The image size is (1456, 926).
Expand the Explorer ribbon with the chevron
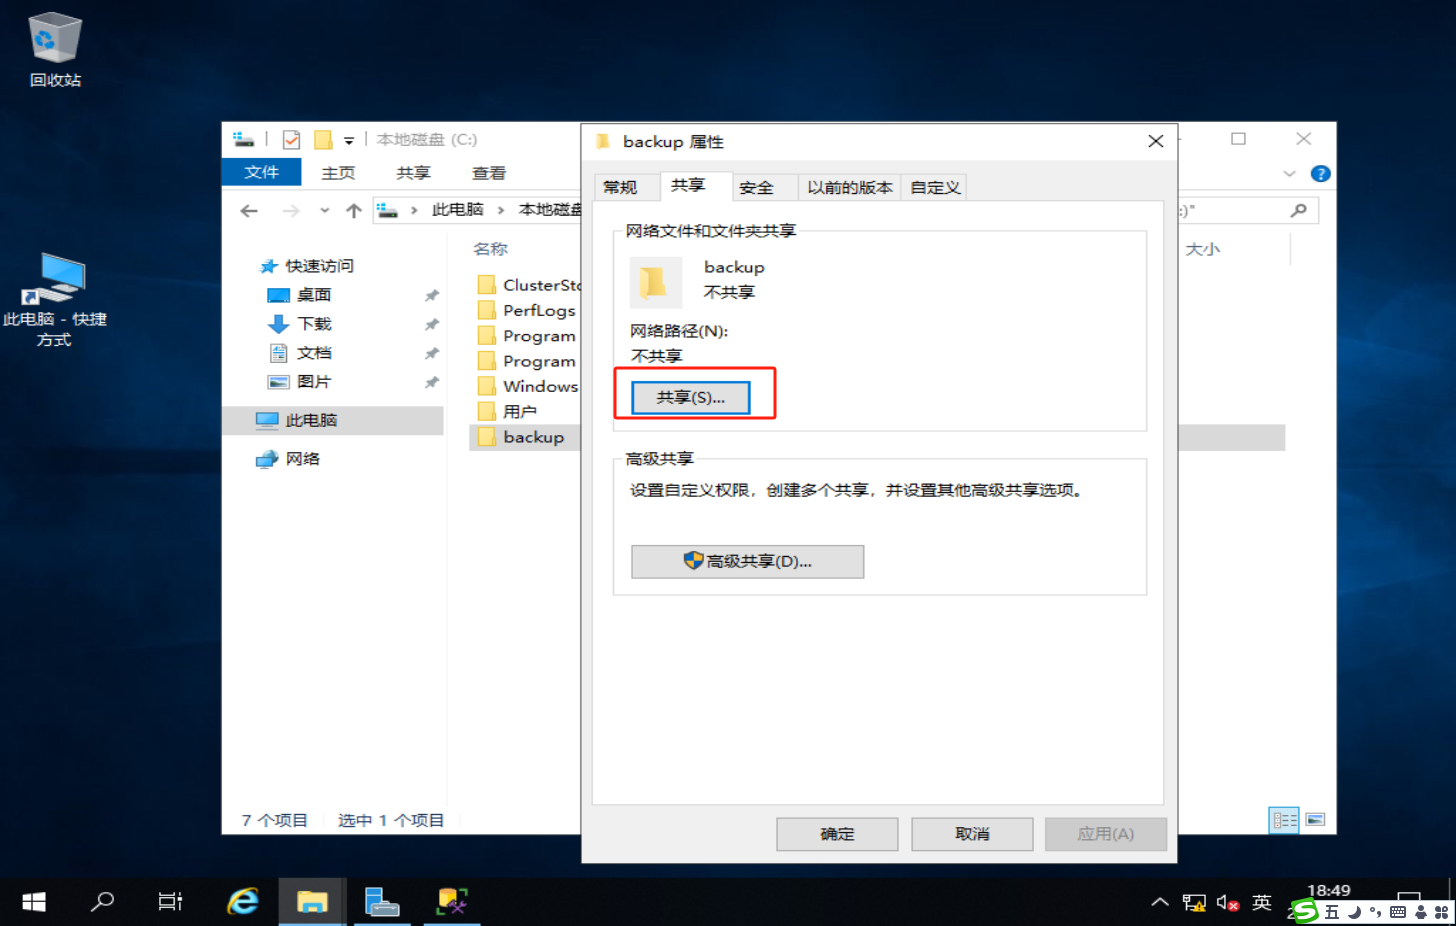[1289, 174]
